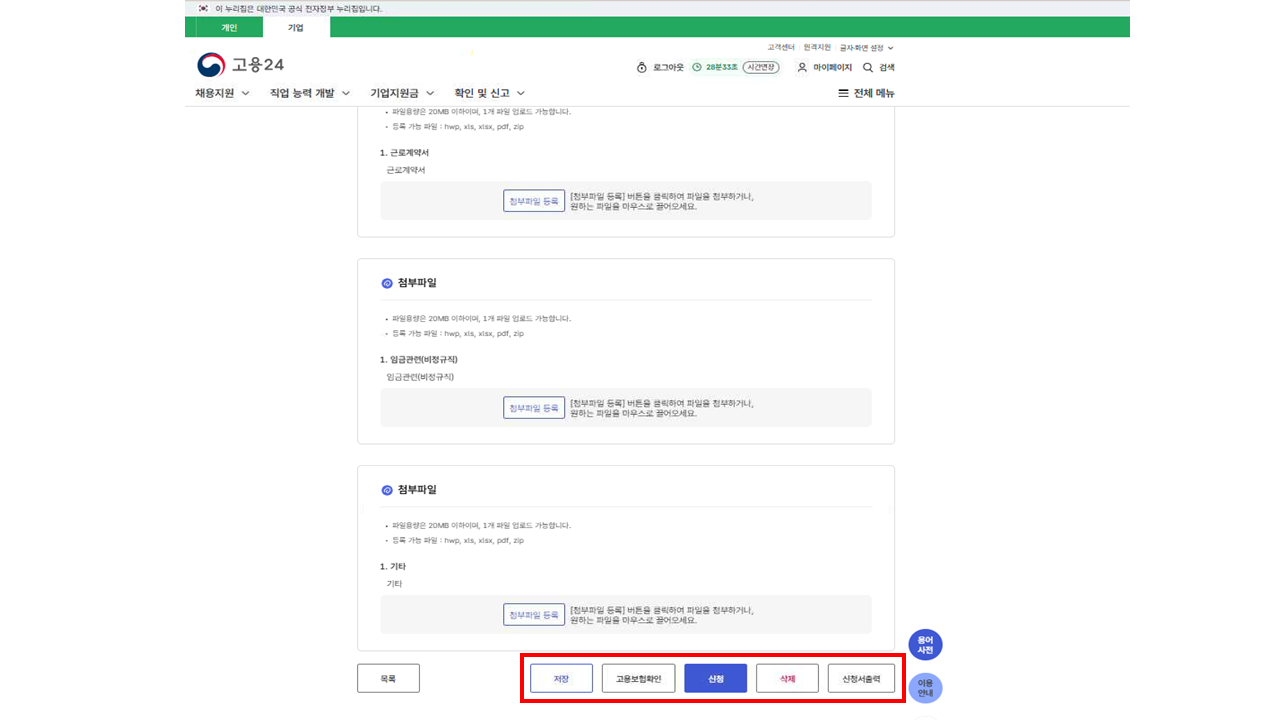
Task: Click the 저장 save button
Action: [x=561, y=679]
